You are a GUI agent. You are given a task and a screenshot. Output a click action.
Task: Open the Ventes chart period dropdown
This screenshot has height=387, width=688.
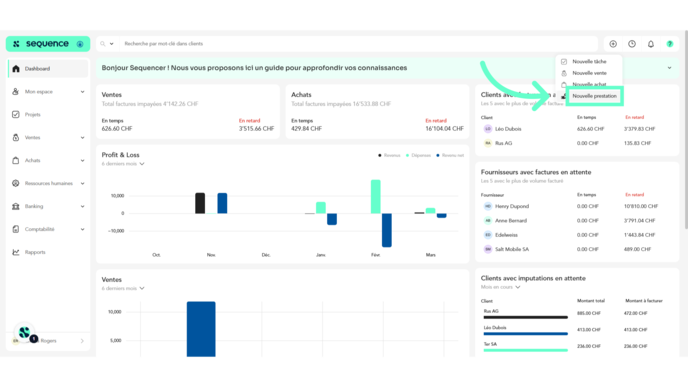[x=123, y=288]
